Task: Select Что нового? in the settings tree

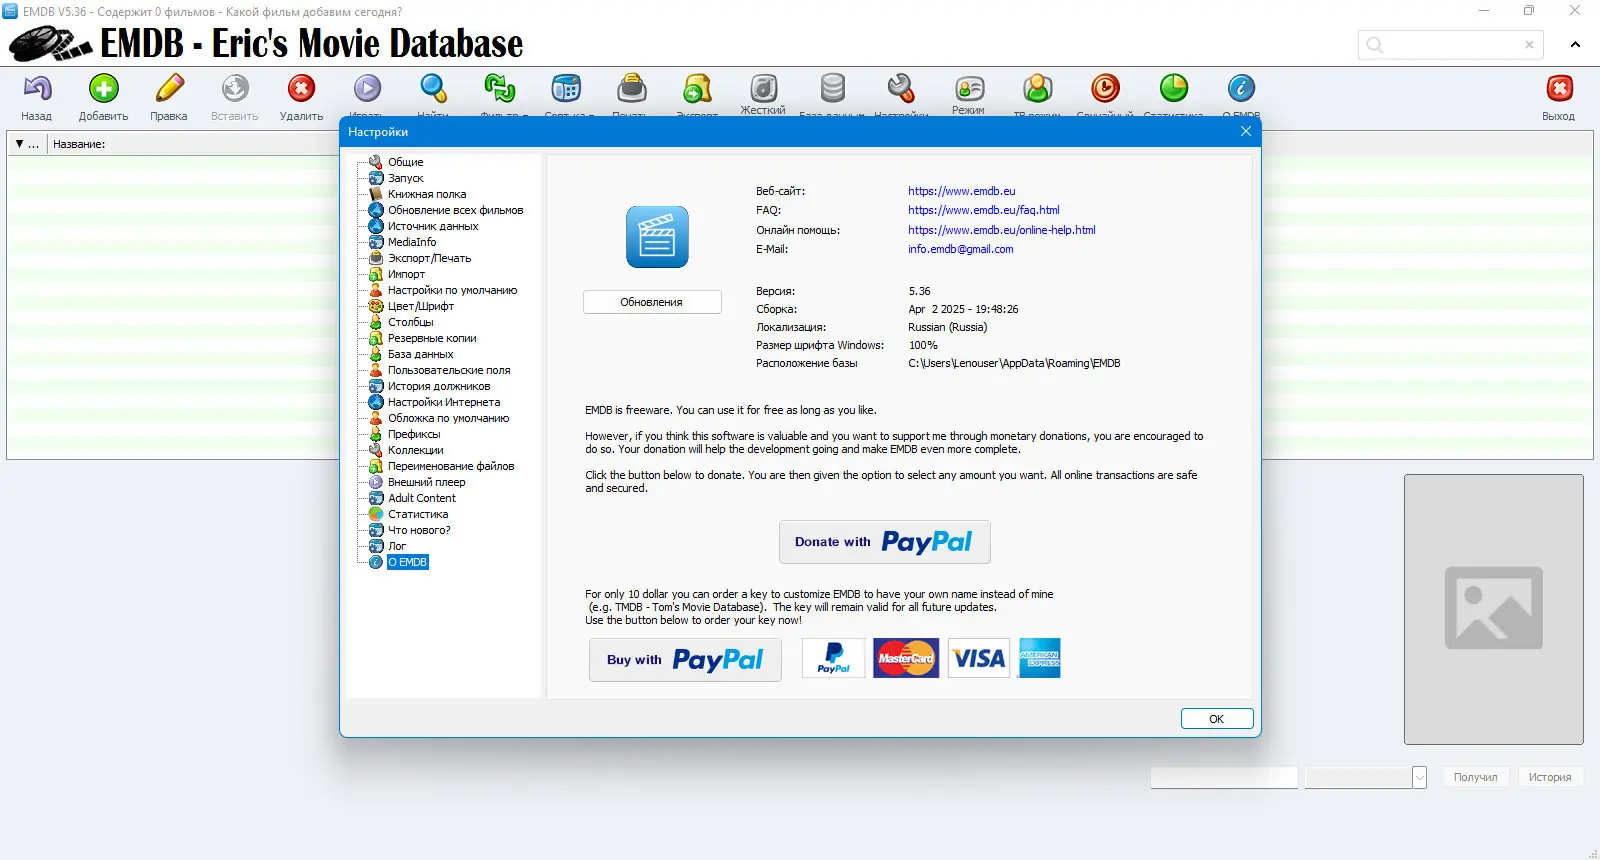Action: click(x=419, y=530)
